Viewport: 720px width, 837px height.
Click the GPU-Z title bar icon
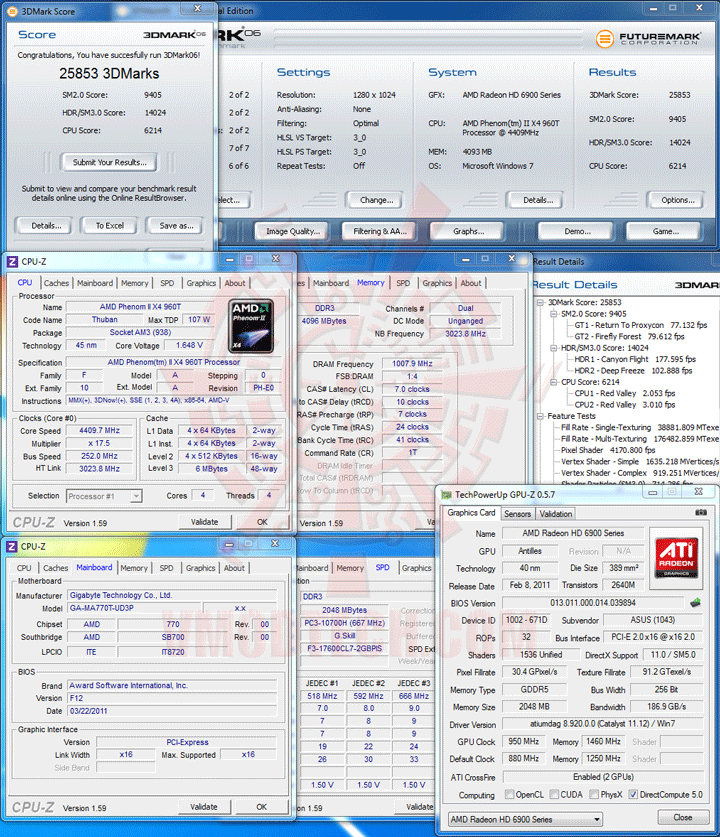(x=446, y=495)
